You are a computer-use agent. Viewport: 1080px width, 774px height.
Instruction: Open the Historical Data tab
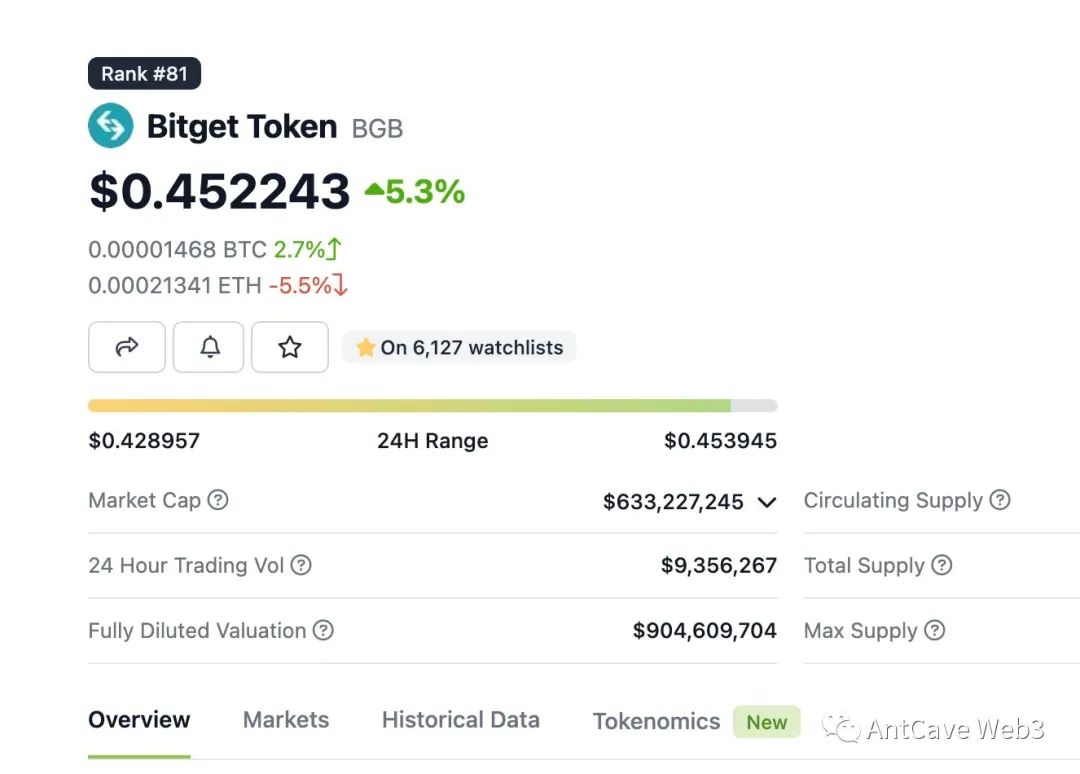click(460, 720)
